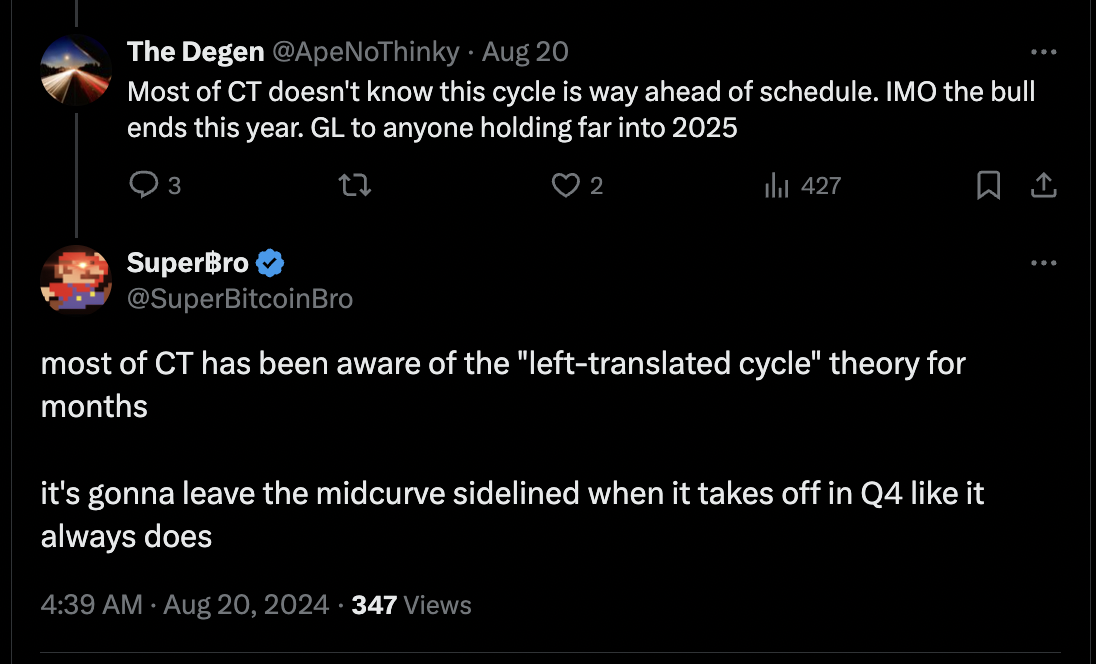This screenshot has width=1096, height=664.
Task: Share The Degen's tweet
Action: (x=1043, y=185)
